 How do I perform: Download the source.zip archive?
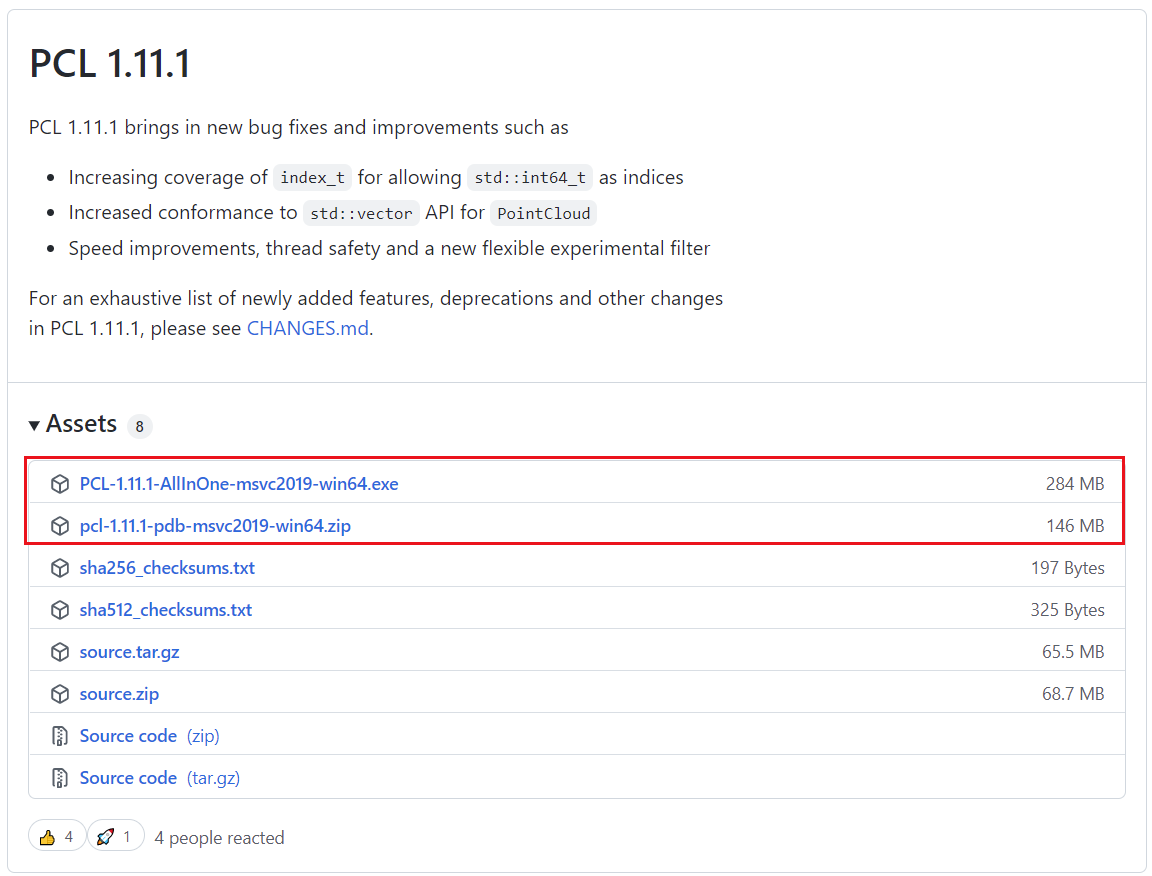tap(119, 693)
